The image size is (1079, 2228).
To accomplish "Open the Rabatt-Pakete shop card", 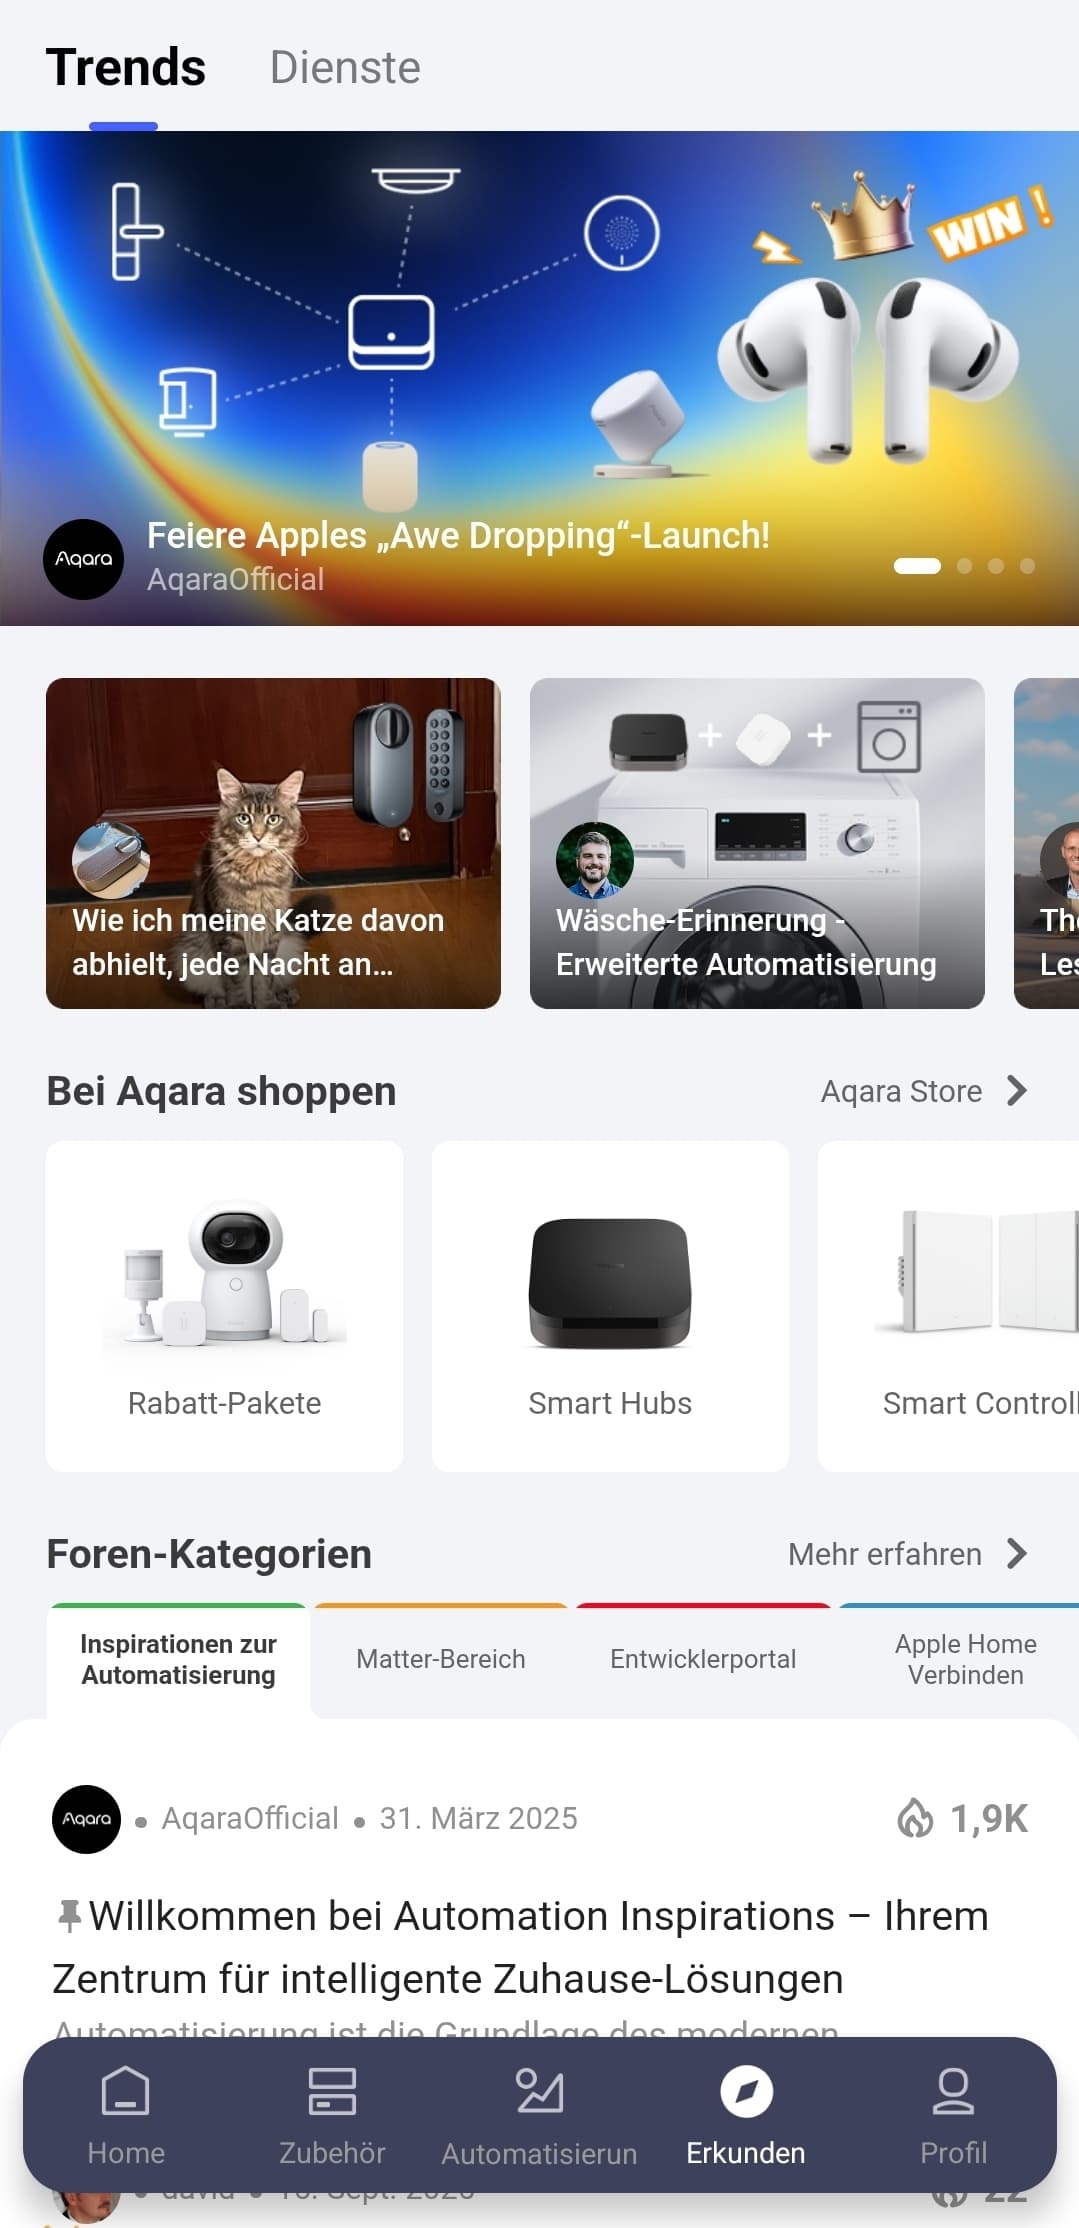I will point(225,1306).
